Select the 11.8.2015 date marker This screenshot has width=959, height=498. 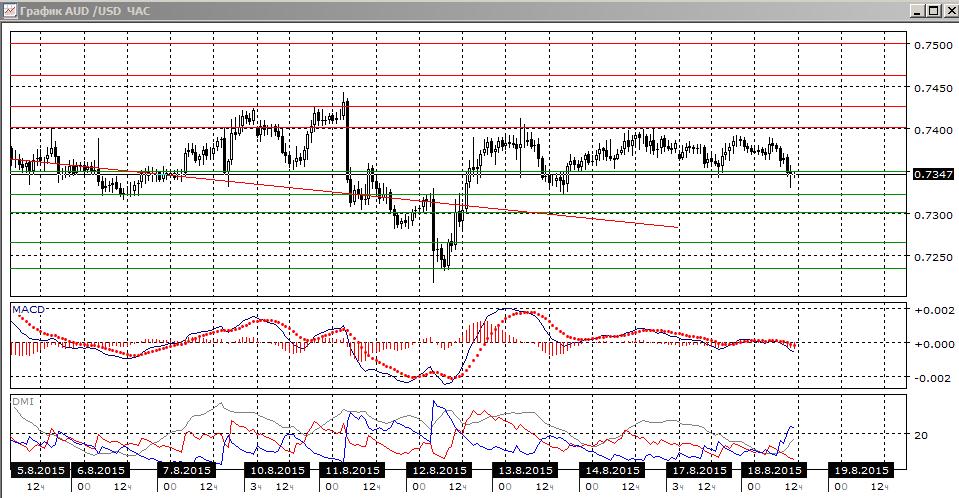pos(352,470)
